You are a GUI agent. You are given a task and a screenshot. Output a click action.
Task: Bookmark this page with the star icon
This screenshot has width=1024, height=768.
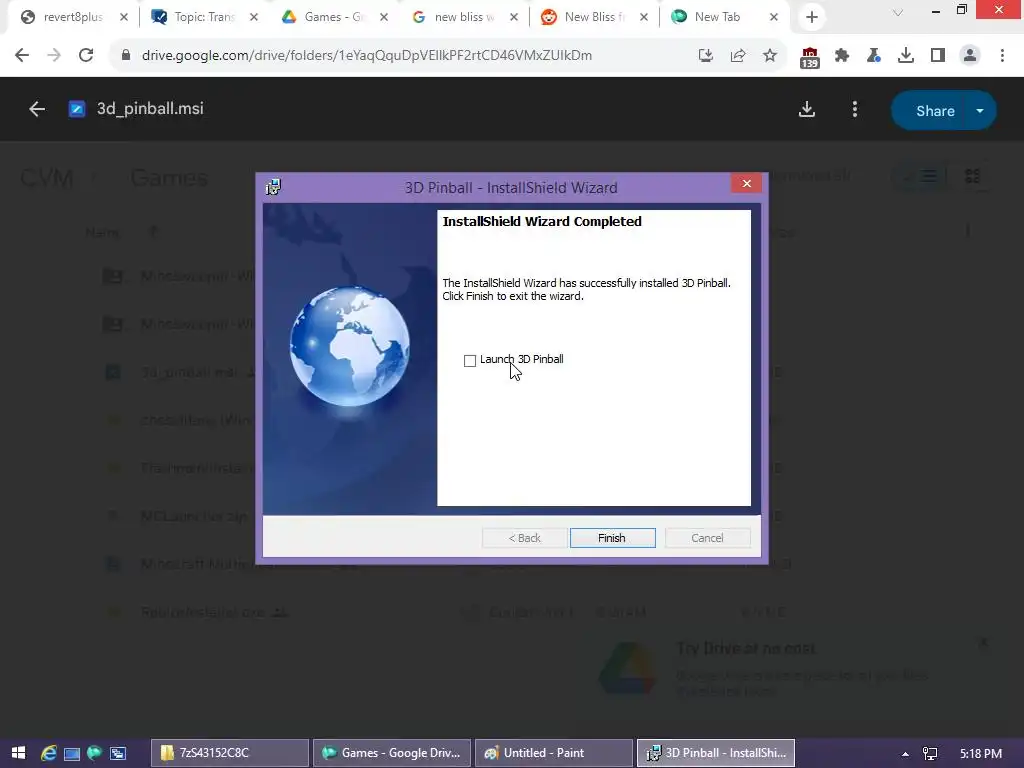770,56
